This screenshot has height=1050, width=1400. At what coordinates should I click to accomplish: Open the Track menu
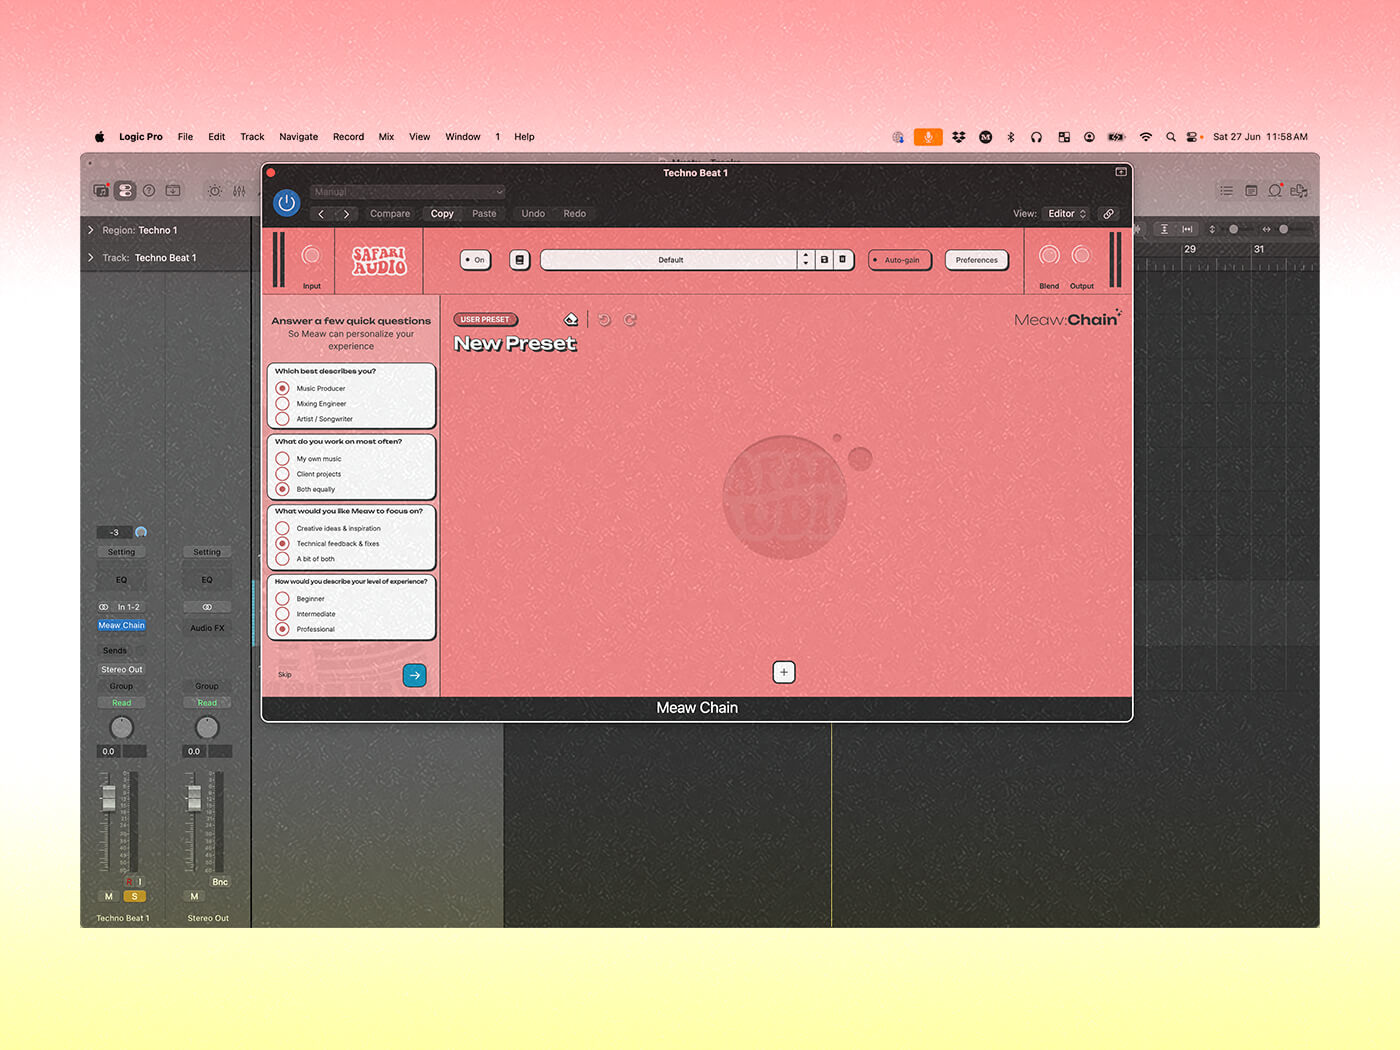point(252,137)
